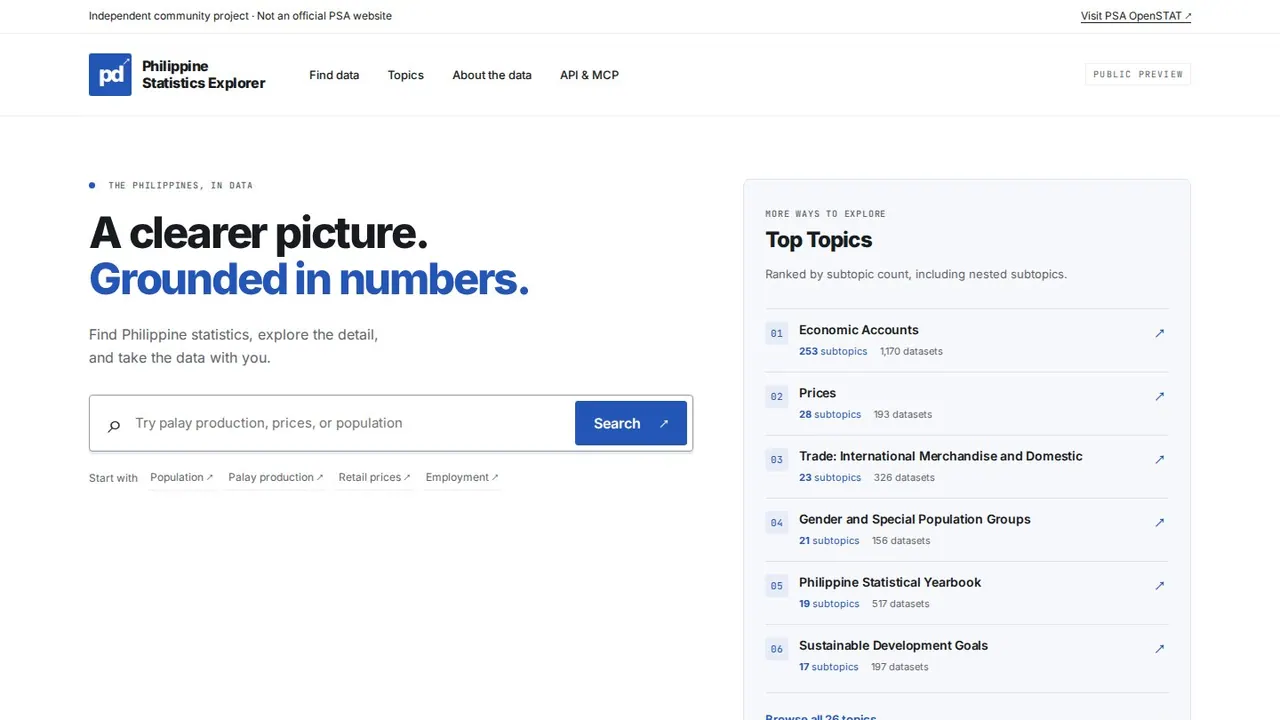Viewport: 1280px width, 720px height.
Task: Click the blue Search button
Action: point(631,423)
